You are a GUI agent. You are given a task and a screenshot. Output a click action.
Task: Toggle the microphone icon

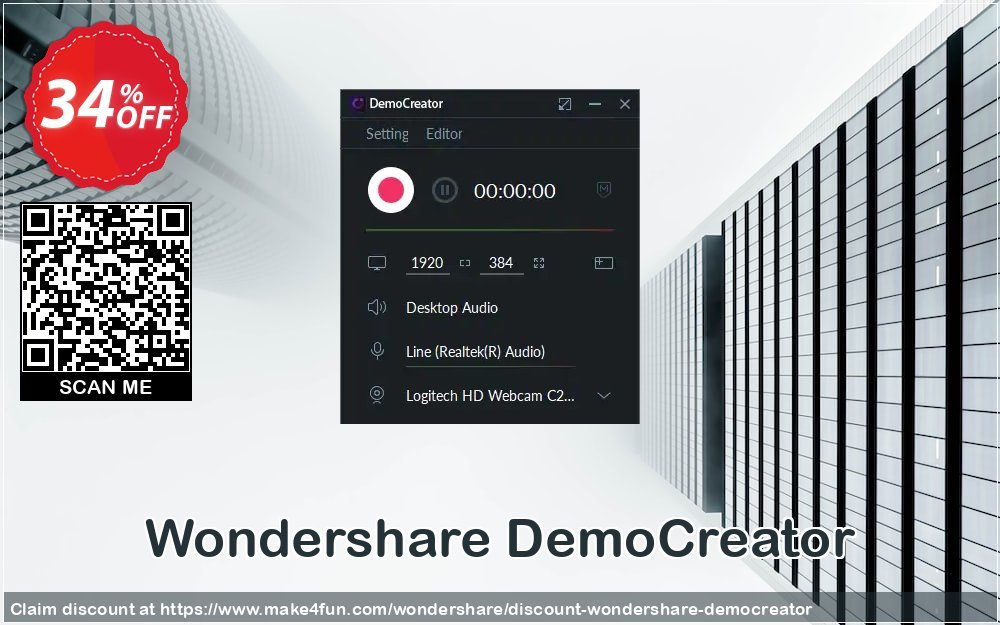pyautogui.click(x=377, y=351)
